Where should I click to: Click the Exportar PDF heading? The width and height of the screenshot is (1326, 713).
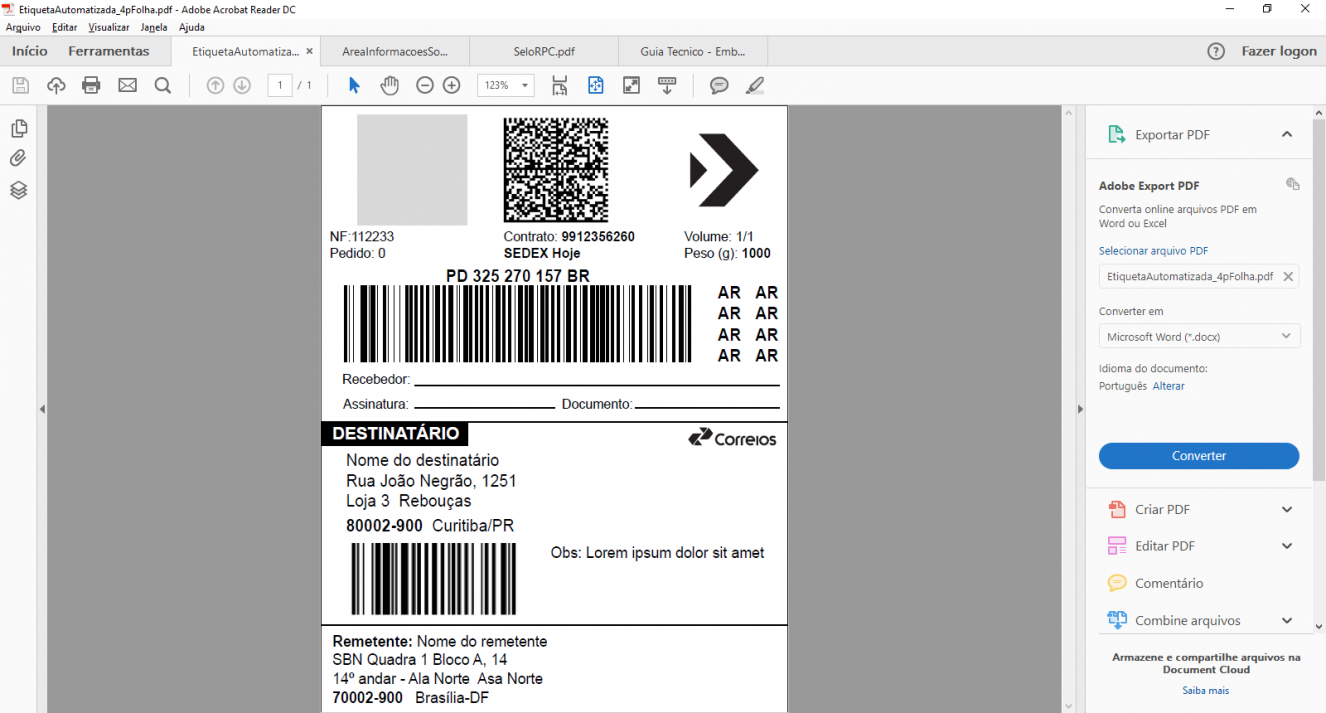click(1171, 135)
